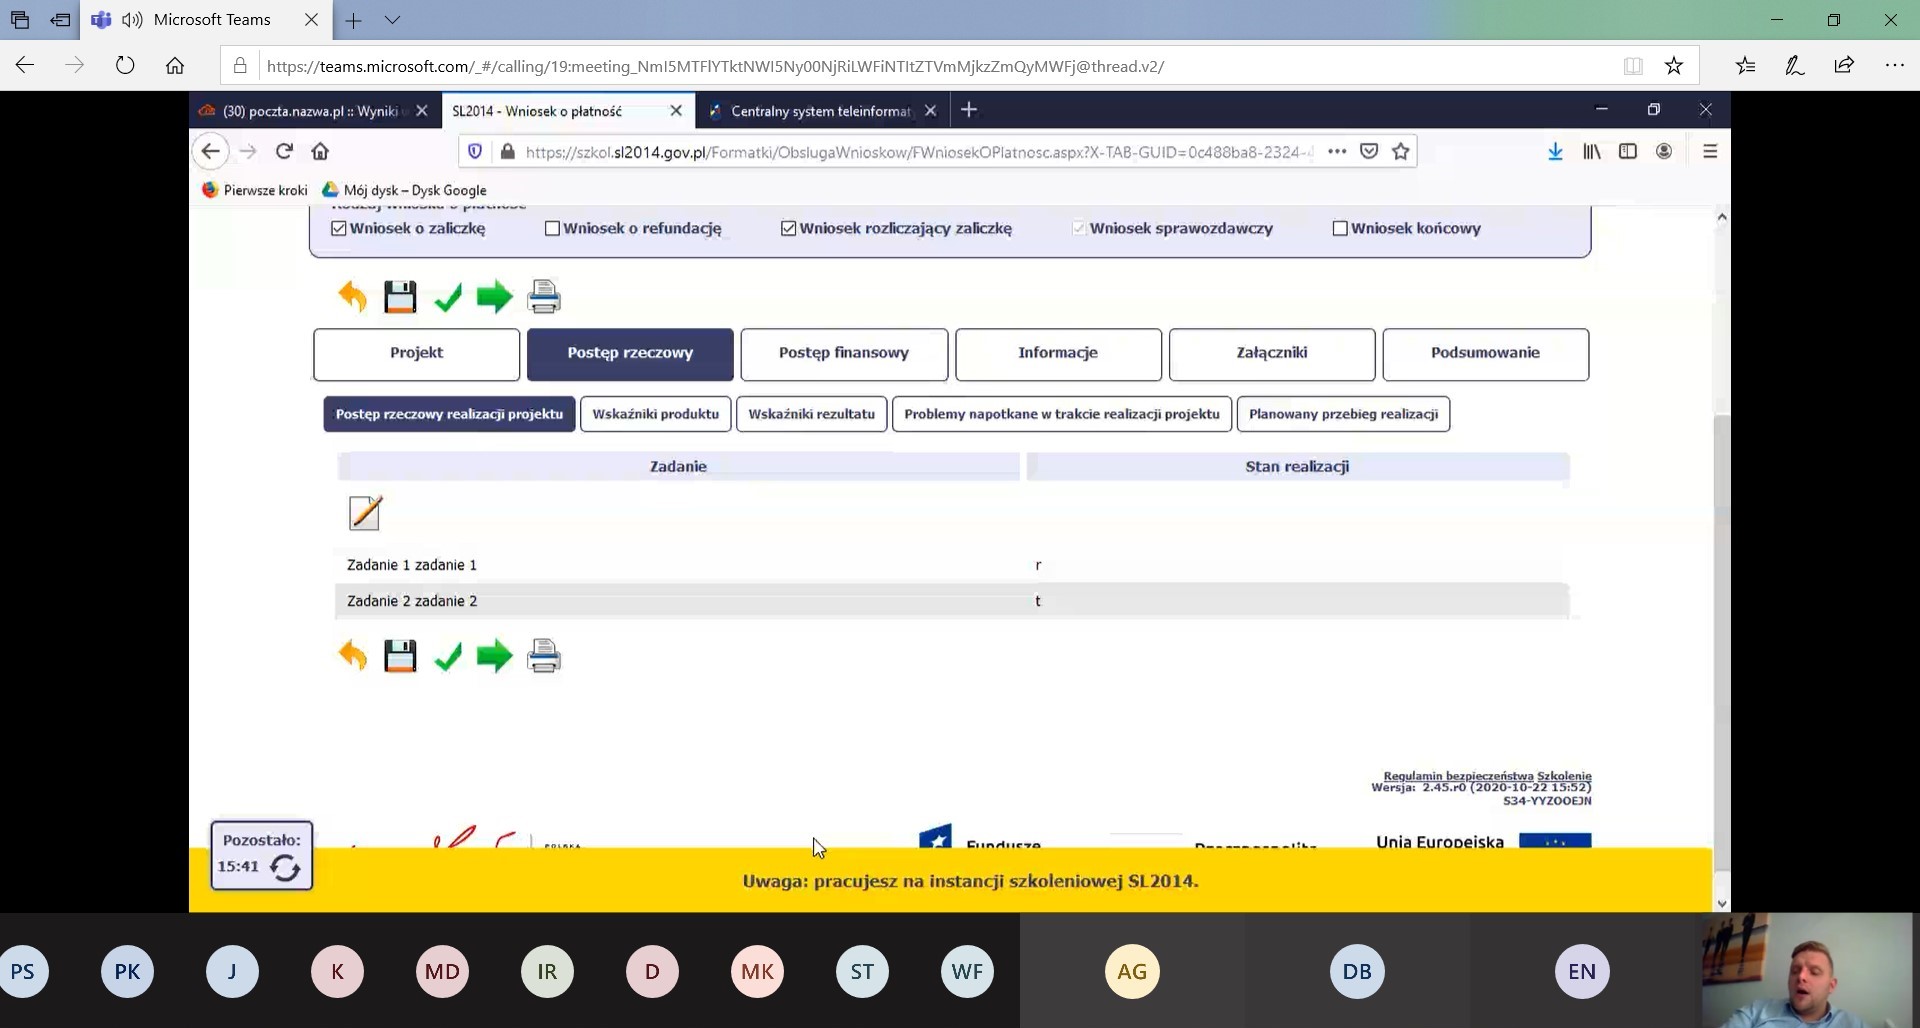Click the lower printer icon

click(x=544, y=656)
